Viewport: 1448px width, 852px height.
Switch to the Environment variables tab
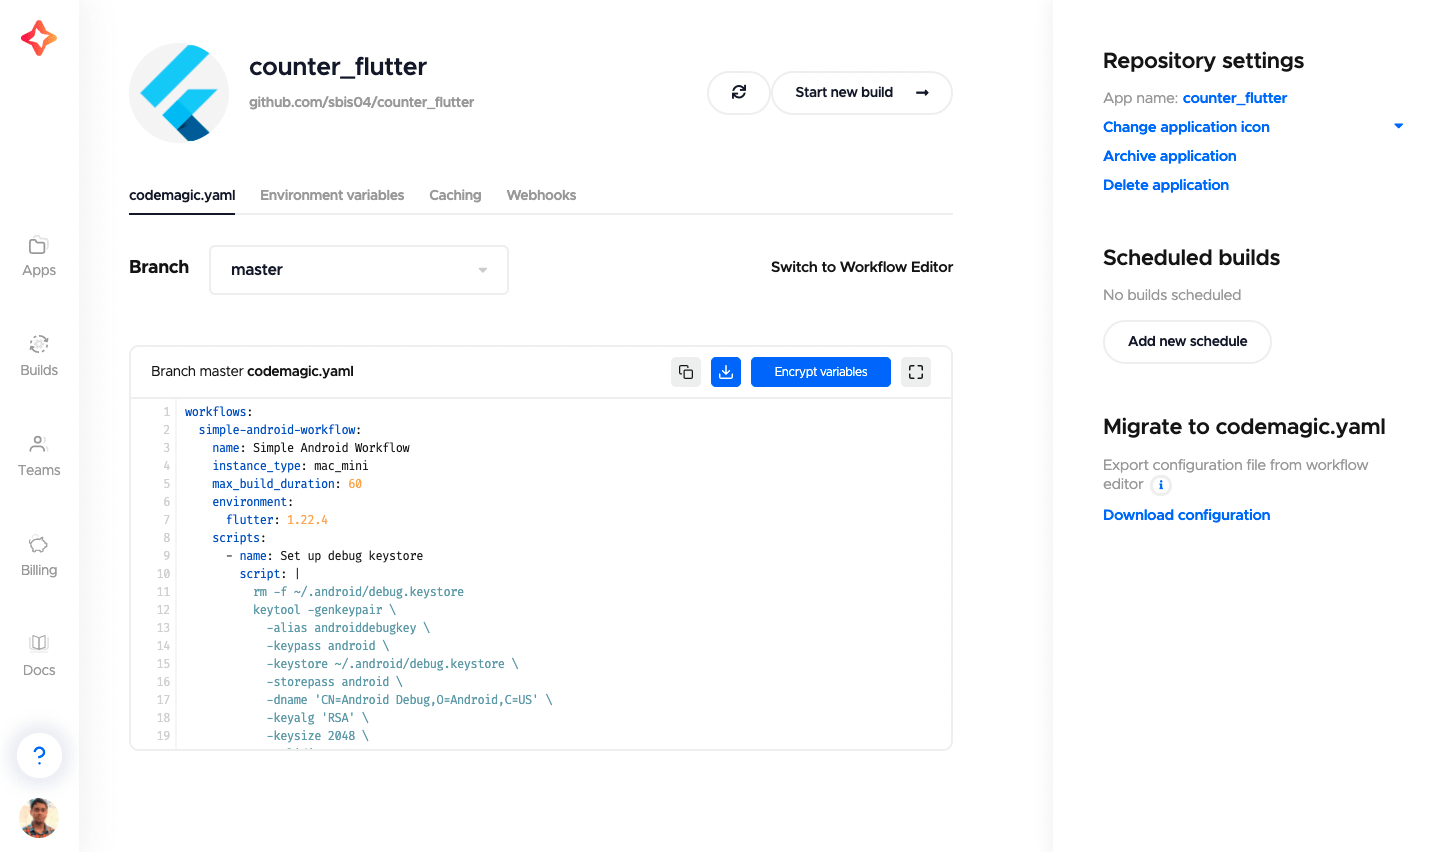(332, 195)
